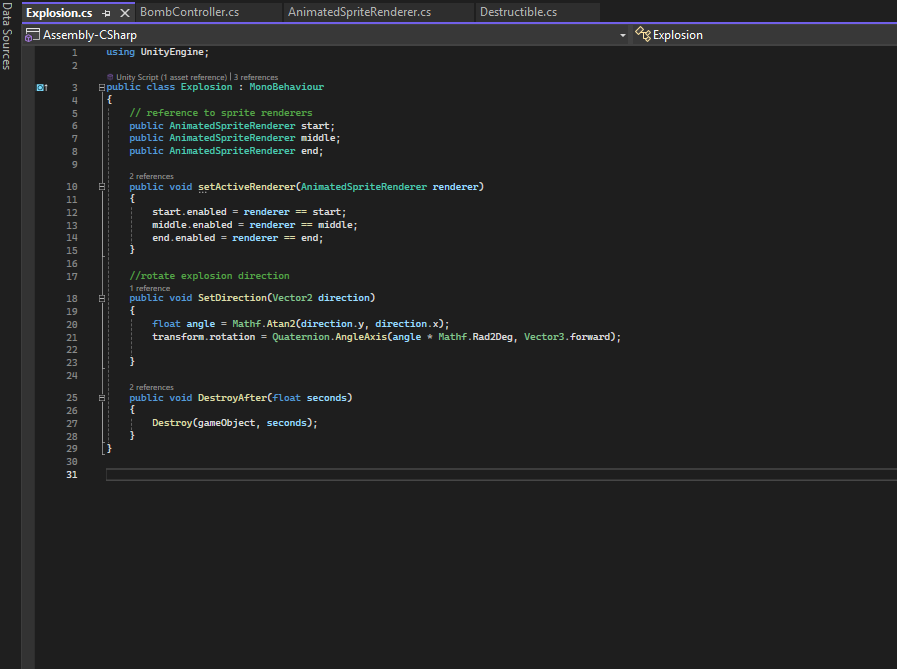Click the Assembly-CSharp project icon
The height and width of the screenshot is (669, 897).
33,35
